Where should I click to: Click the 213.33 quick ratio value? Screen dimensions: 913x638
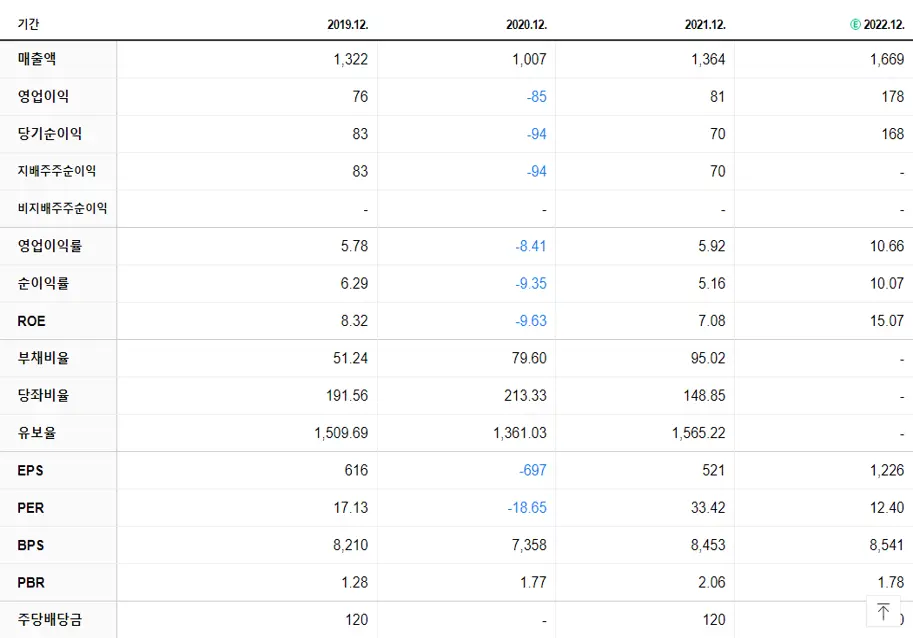[x=526, y=396]
